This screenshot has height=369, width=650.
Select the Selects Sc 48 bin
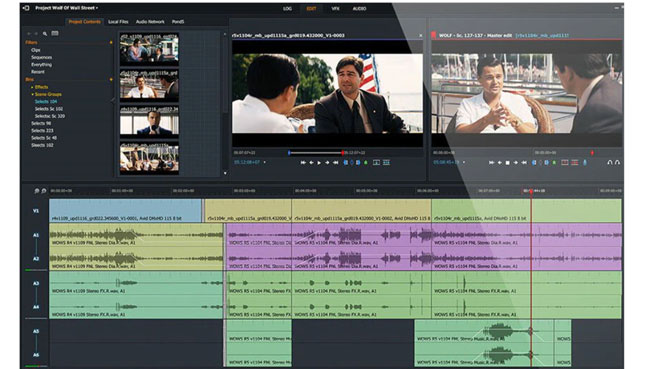click(44, 138)
